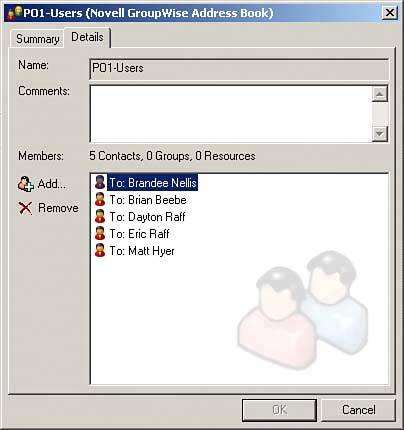Click the group icon in title bar
Screen dimensions: 404x430
click(15, 13)
